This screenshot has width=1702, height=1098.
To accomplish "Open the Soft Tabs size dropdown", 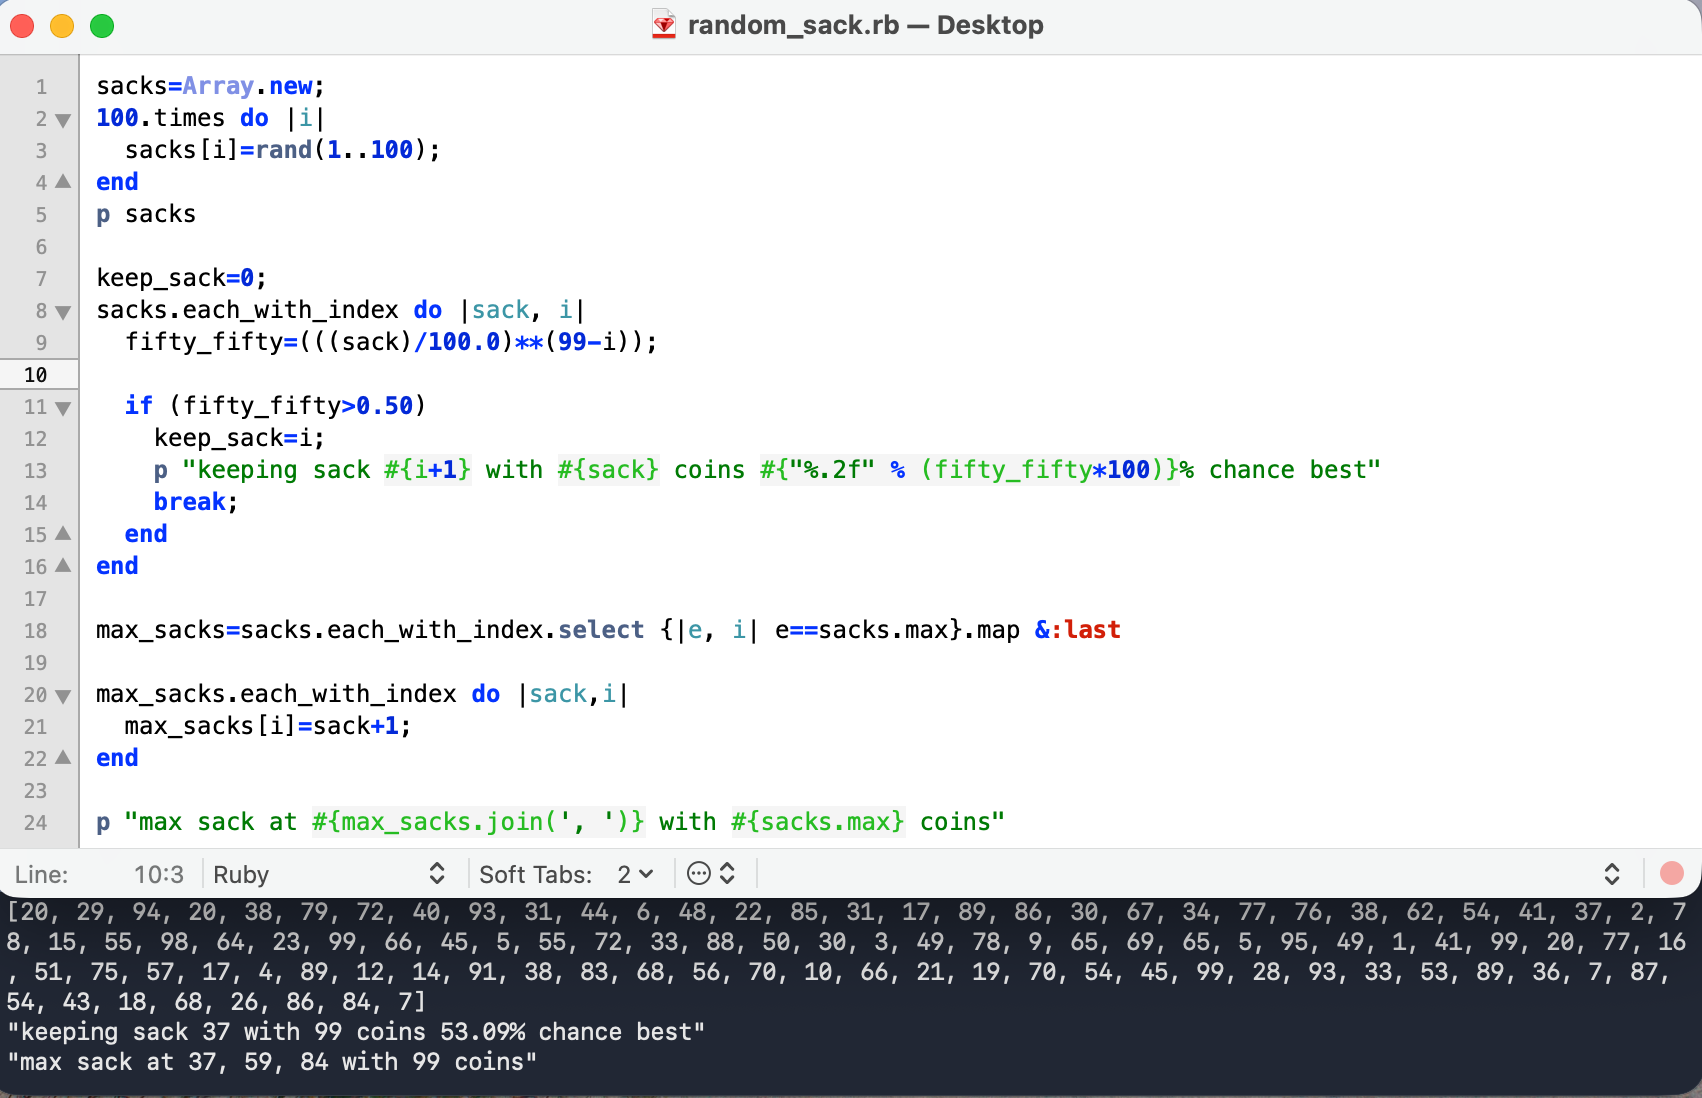I will (x=635, y=874).
